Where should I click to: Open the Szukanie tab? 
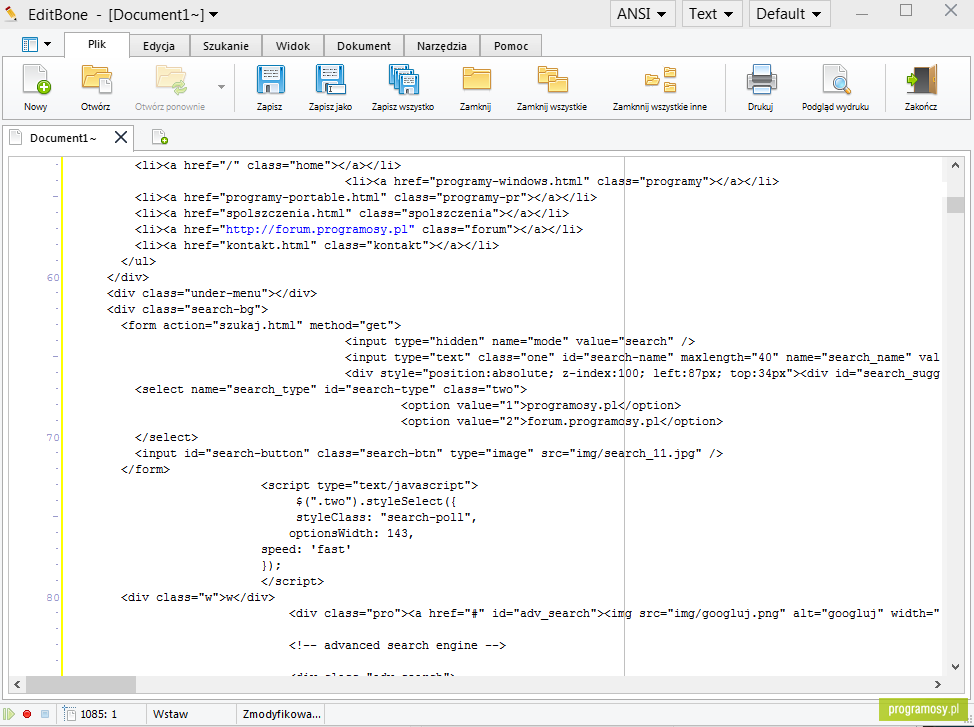[x=225, y=46]
